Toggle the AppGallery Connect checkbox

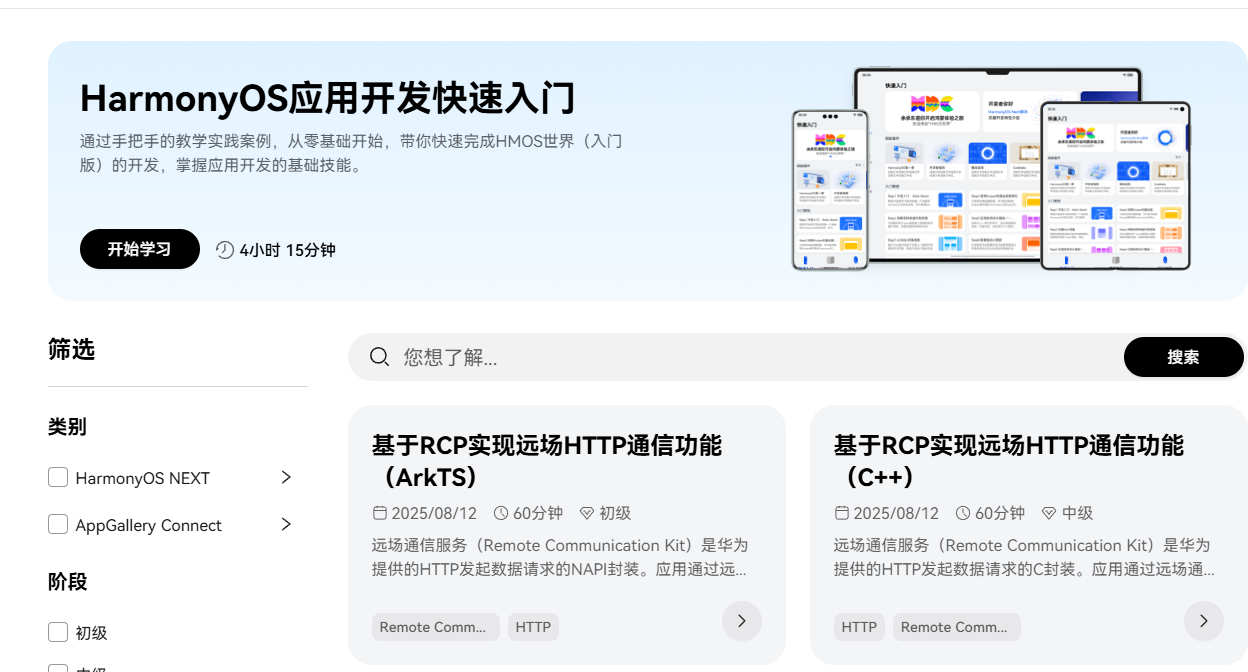(58, 524)
